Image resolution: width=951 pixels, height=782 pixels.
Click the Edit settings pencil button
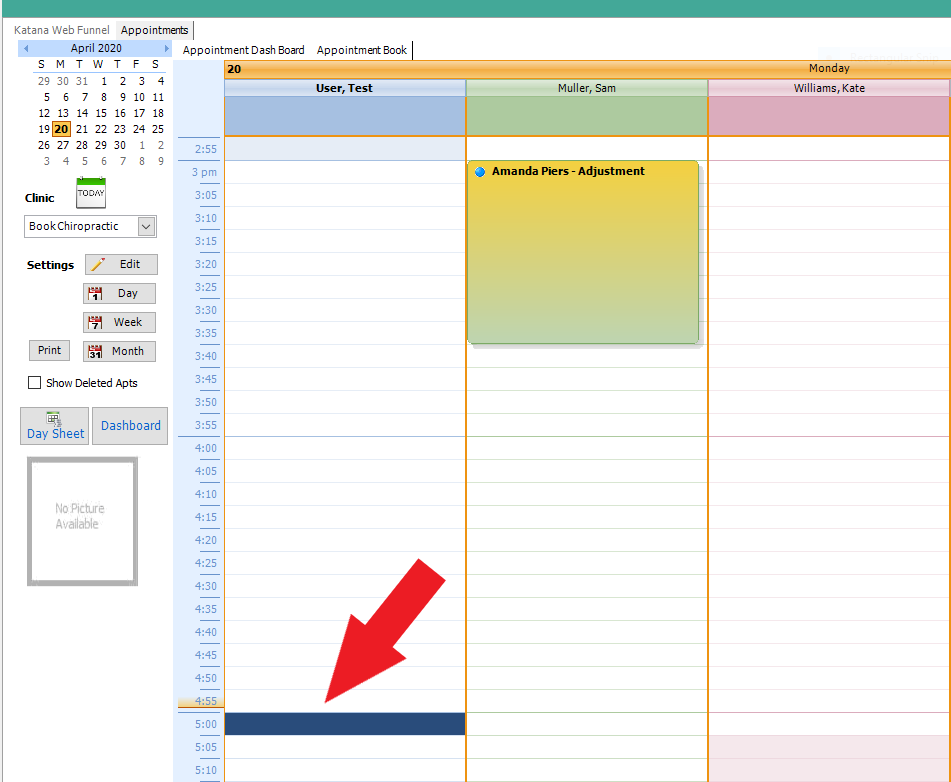121,264
